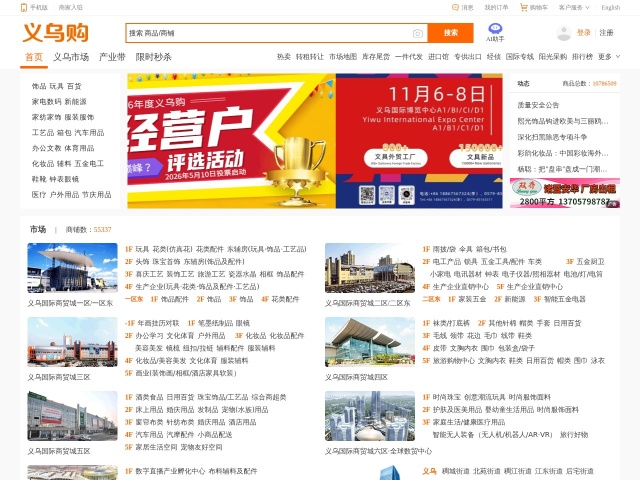Click the 消息 message icon
This screenshot has height=480, width=640.
[x=456, y=7]
